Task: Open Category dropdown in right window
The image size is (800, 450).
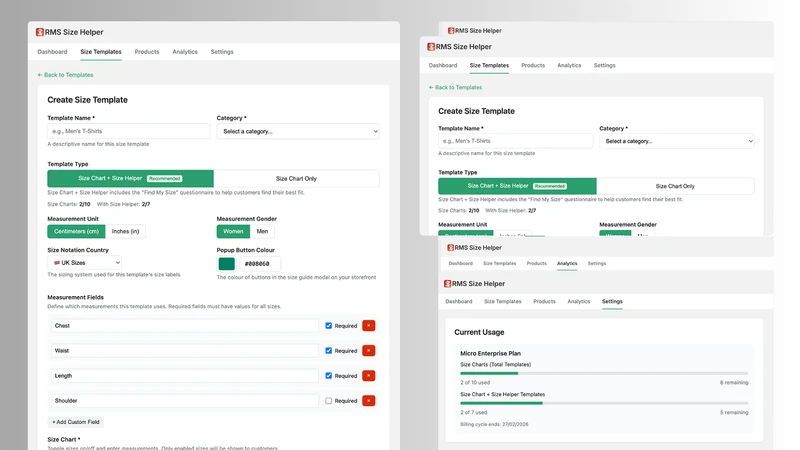Action: [677, 141]
